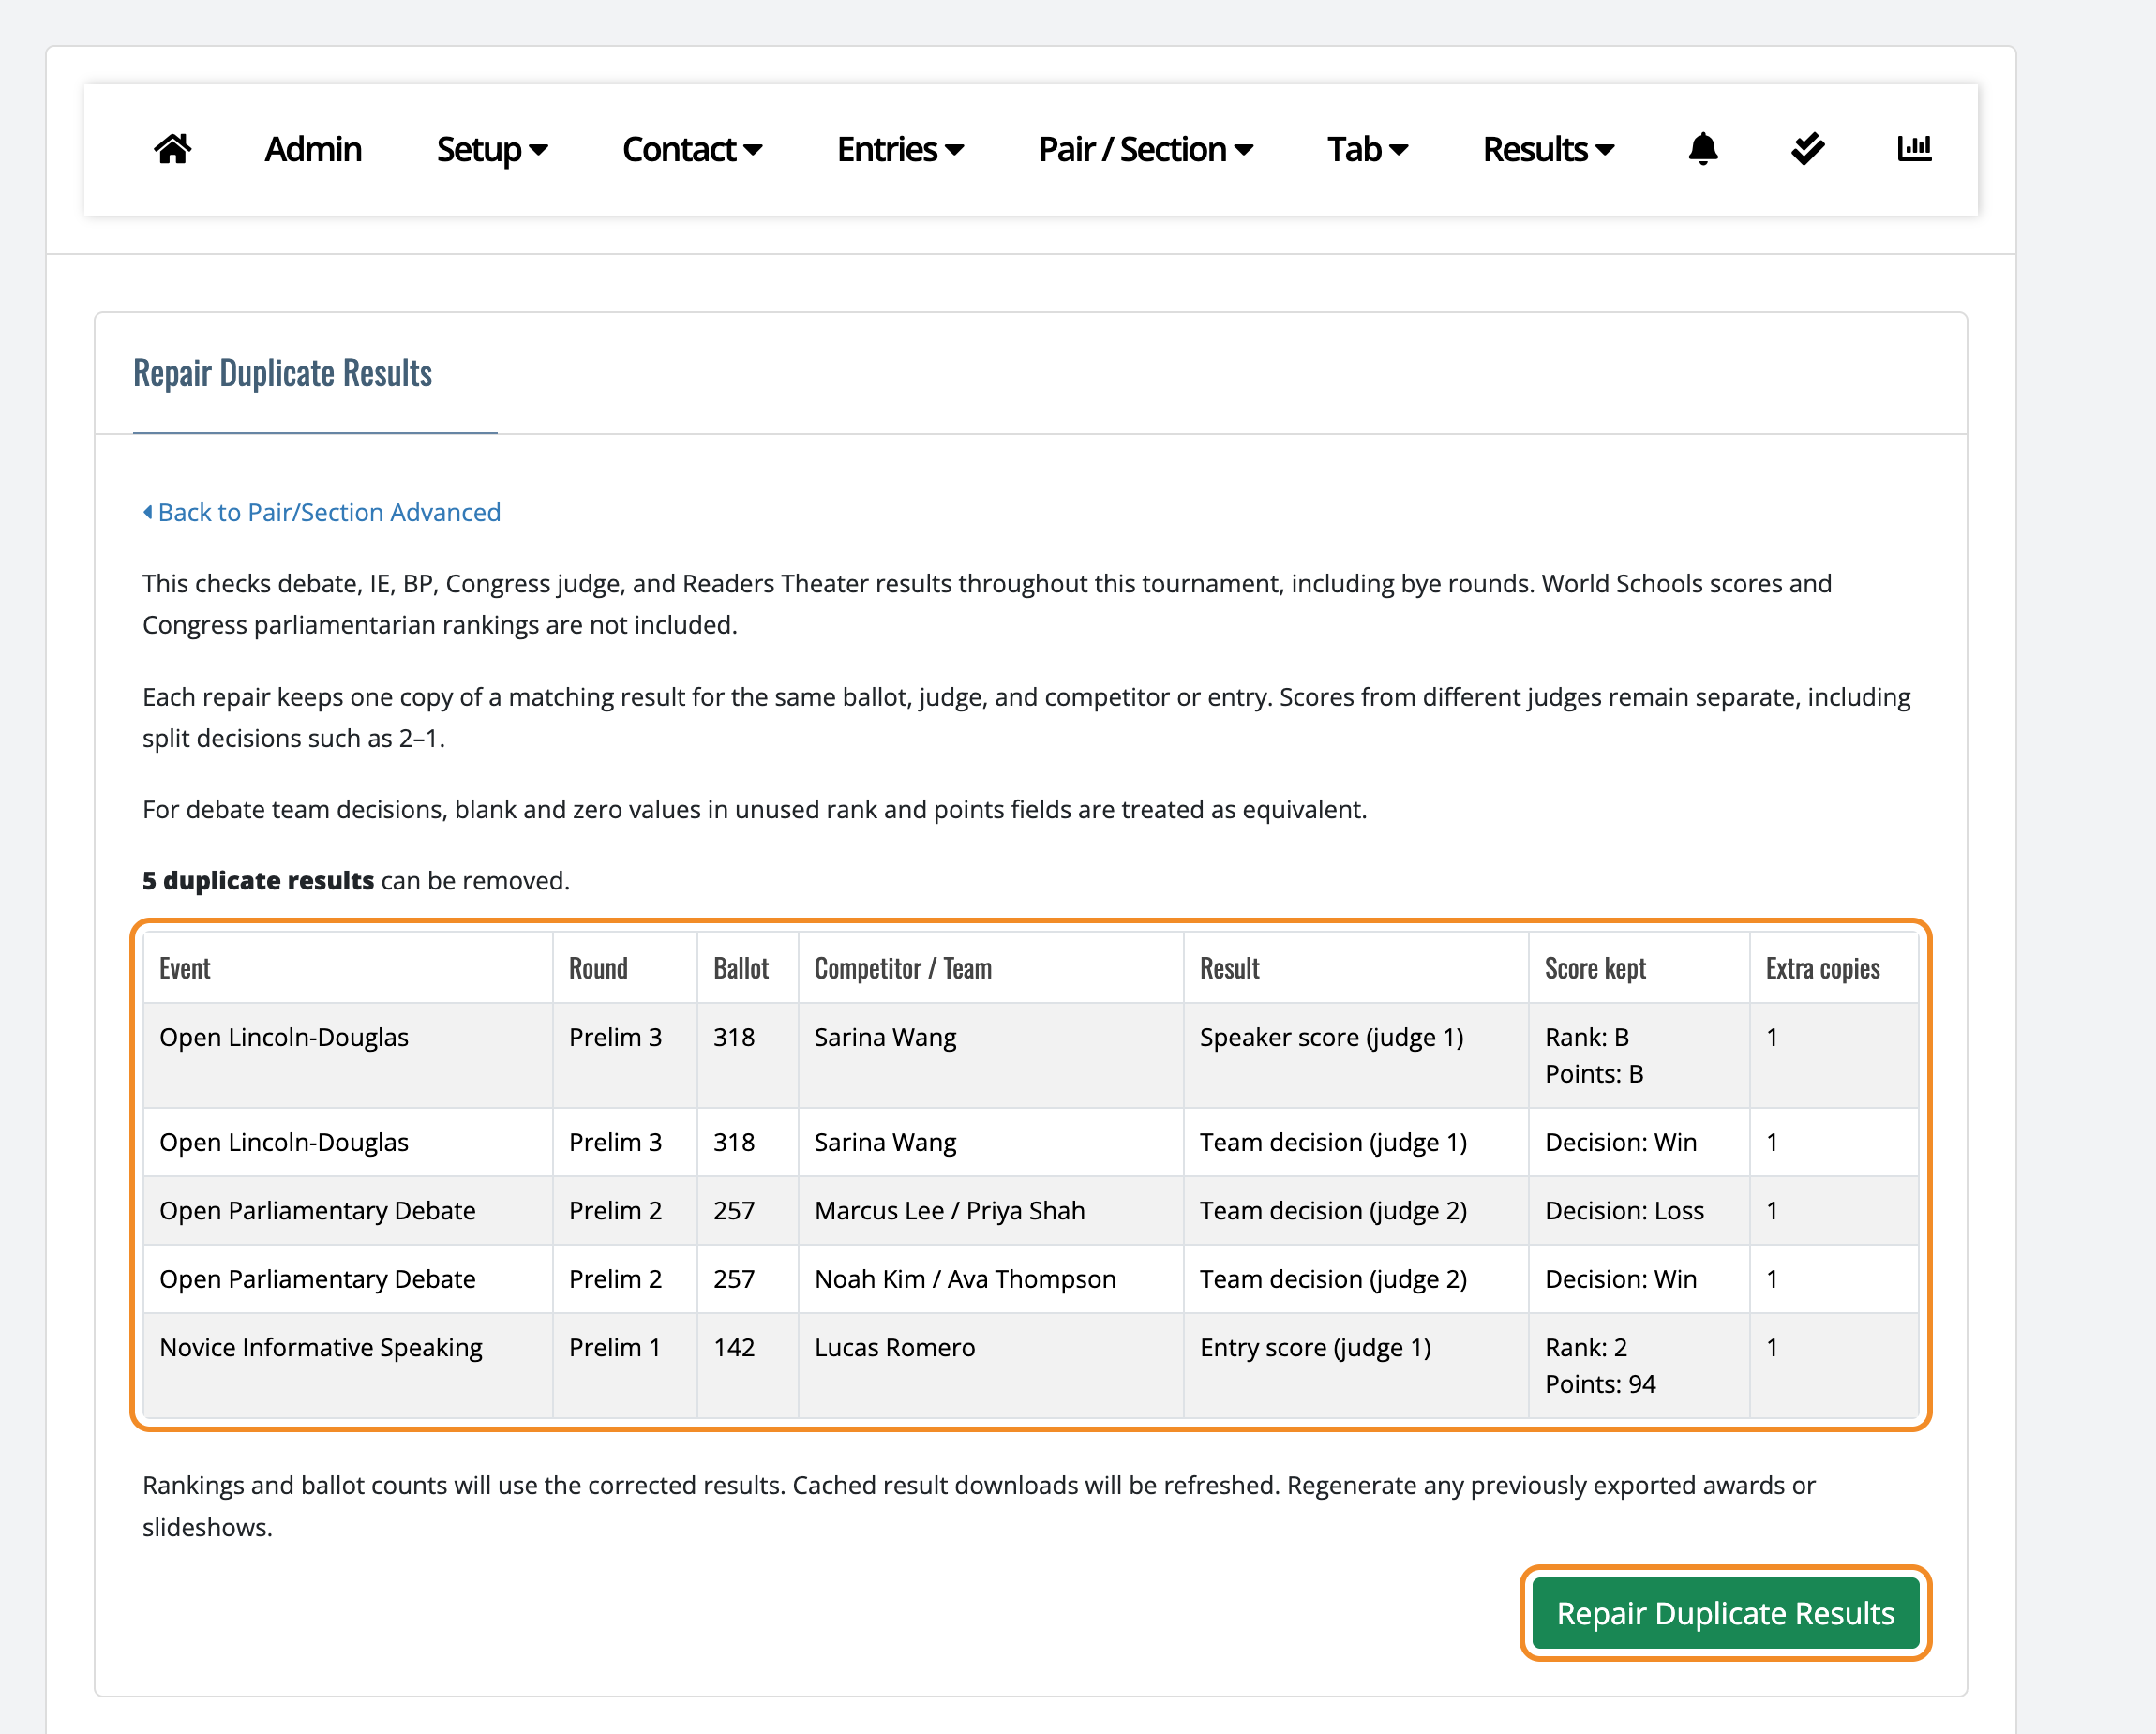Follow Back to Pair/Section Advanced link
Image resolution: width=2156 pixels, height=1734 pixels.
click(321, 512)
